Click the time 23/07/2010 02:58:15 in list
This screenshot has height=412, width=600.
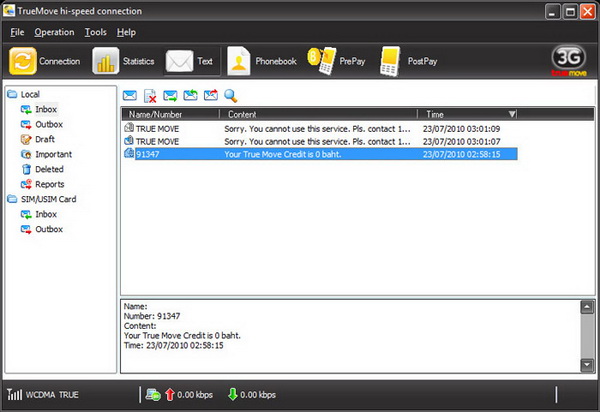[461, 154]
